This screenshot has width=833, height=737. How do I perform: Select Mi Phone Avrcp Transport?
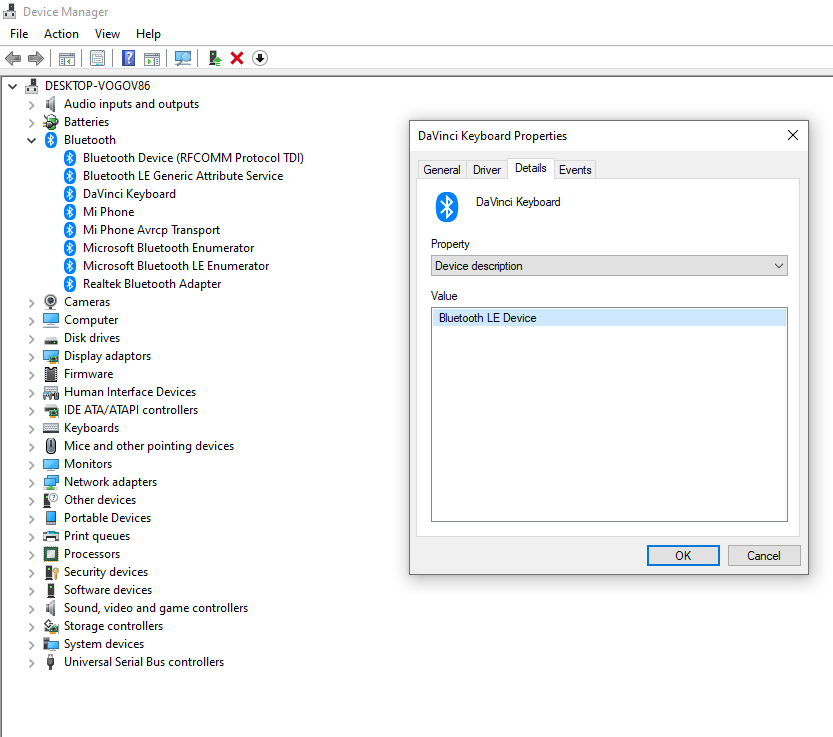[151, 230]
